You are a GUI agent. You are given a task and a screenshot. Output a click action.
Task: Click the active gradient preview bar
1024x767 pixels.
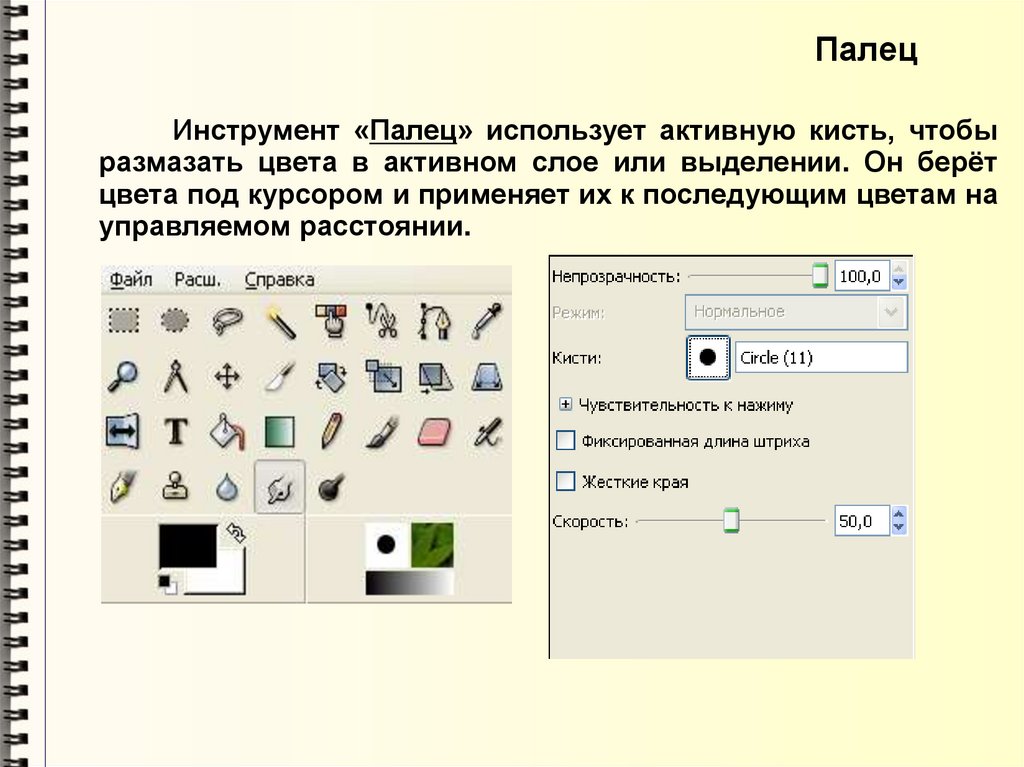point(409,582)
